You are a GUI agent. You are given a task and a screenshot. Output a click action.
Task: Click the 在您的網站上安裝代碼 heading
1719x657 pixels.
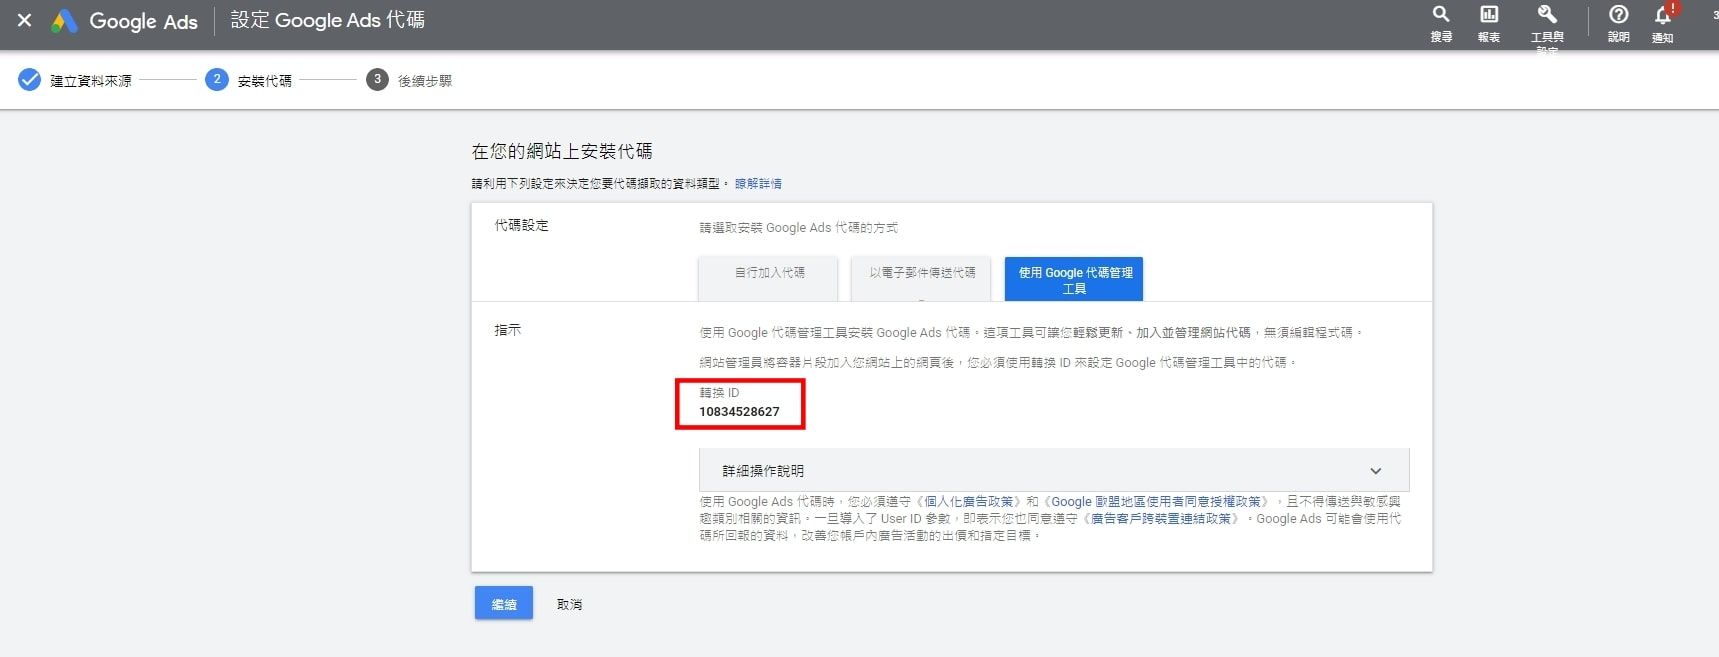pyautogui.click(x=562, y=151)
